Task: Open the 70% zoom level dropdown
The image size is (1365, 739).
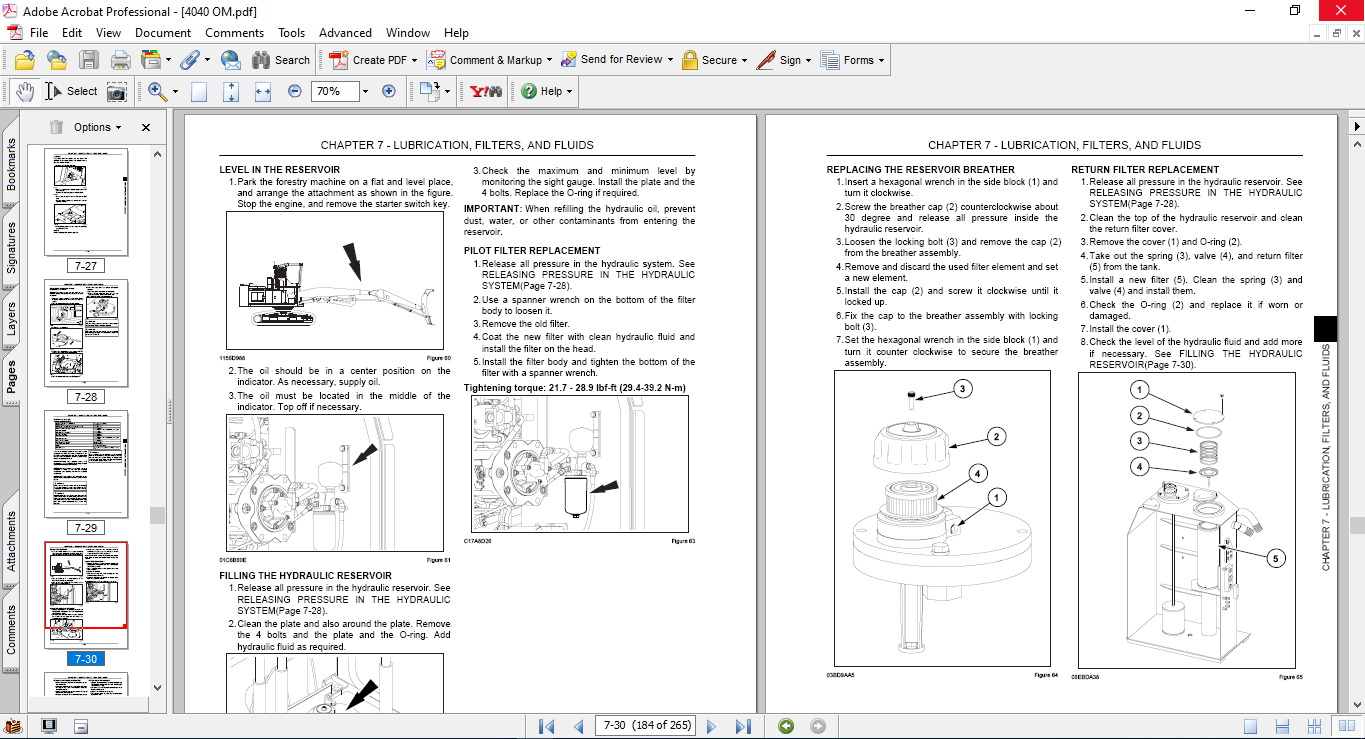Action: (365, 91)
